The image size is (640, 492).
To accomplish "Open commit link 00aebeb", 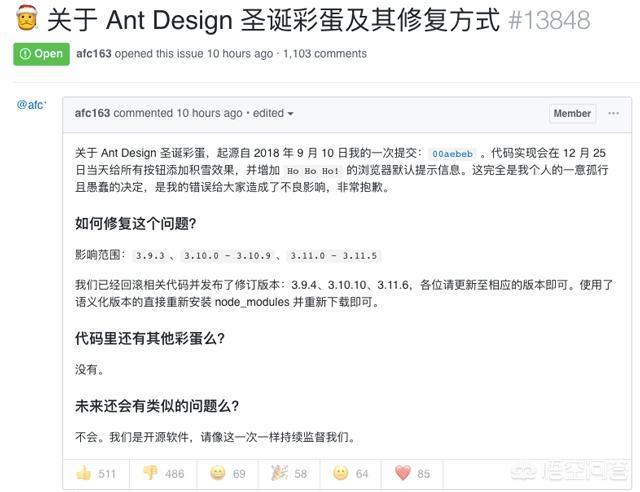I will pyautogui.click(x=452, y=154).
